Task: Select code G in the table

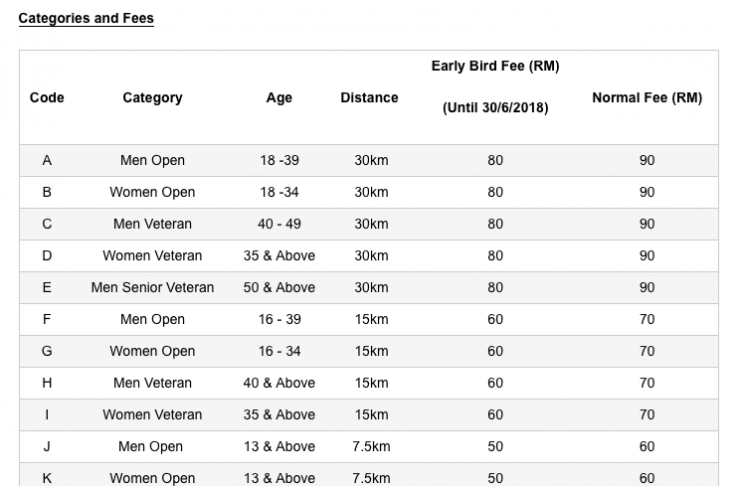Action: (47, 351)
